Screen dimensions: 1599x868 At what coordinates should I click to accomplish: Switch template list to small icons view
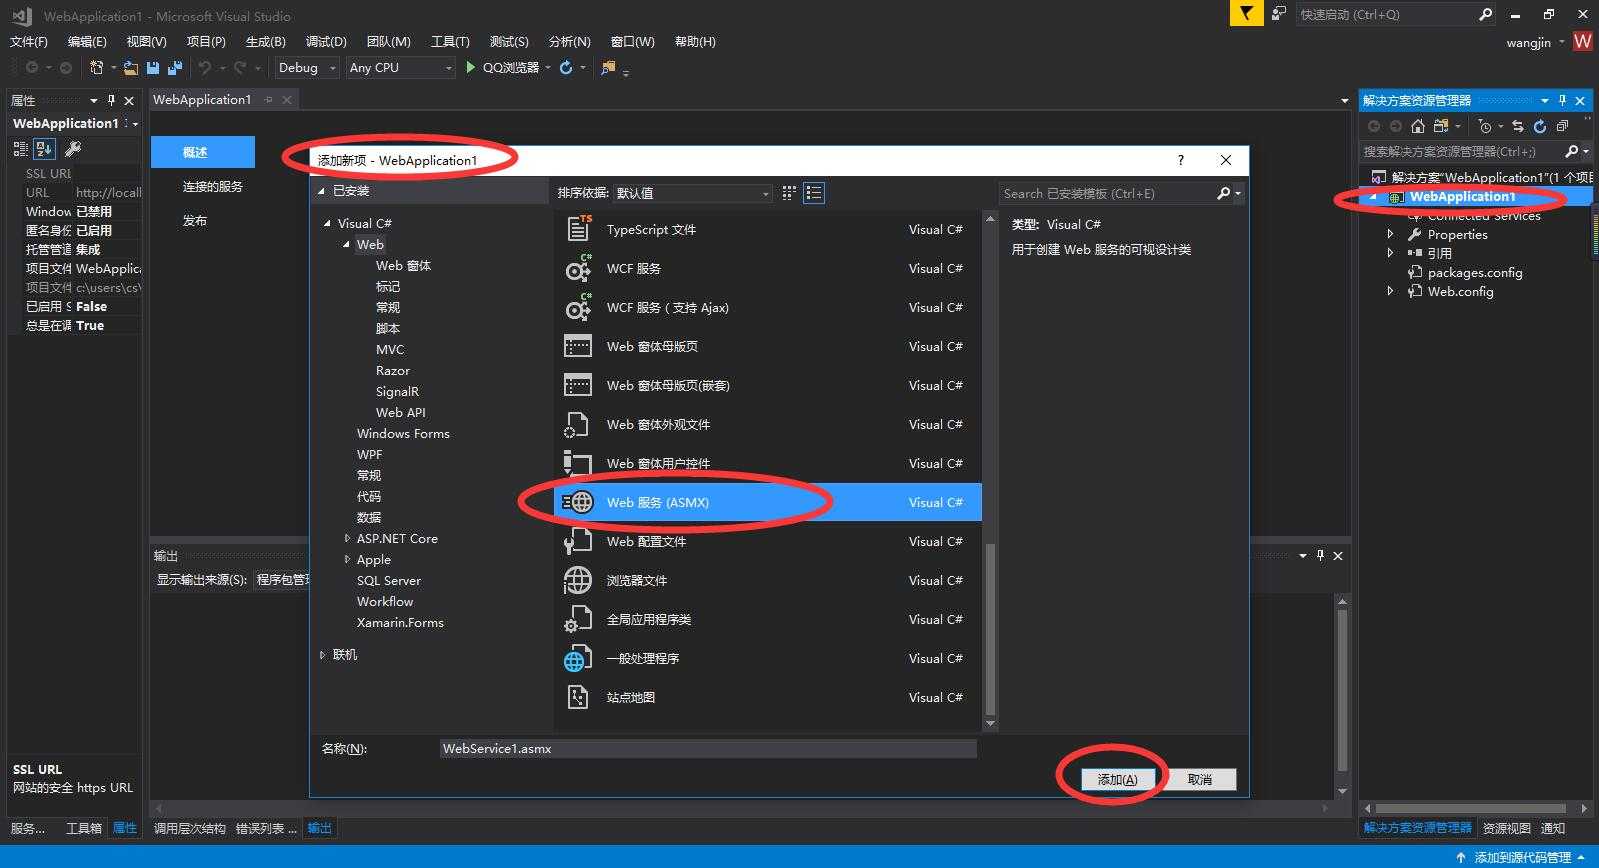pyautogui.click(x=789, y=193)
